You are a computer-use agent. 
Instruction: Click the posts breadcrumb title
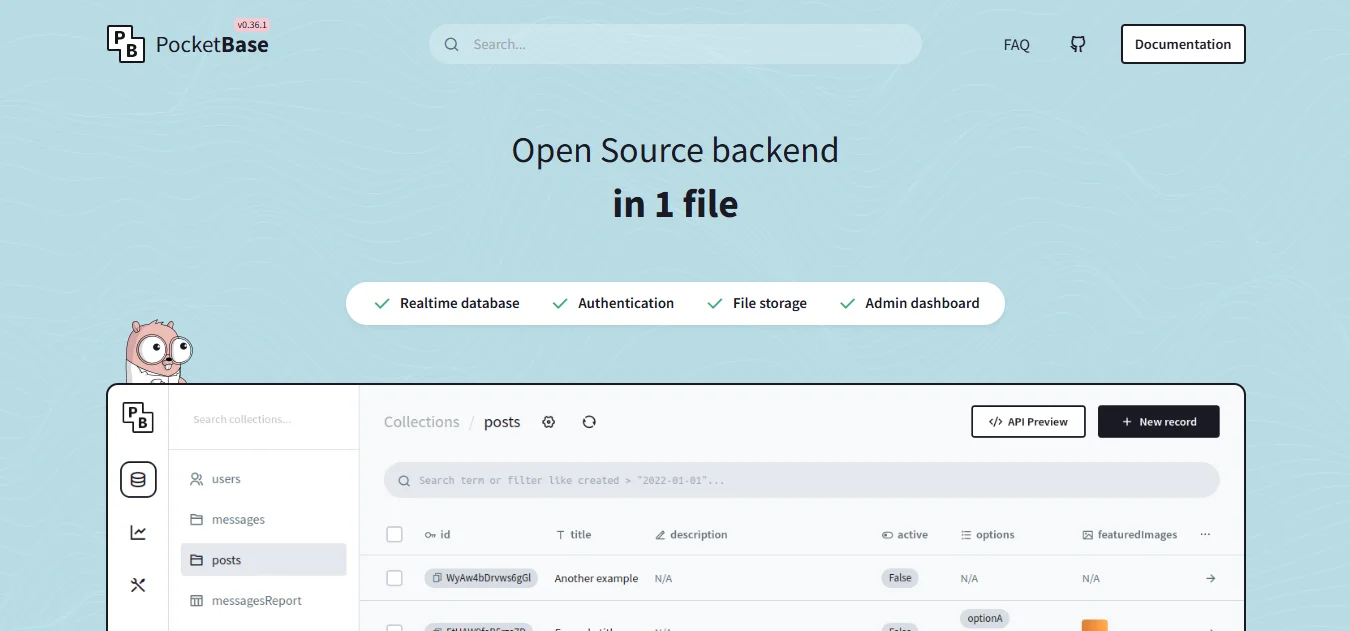502,422
